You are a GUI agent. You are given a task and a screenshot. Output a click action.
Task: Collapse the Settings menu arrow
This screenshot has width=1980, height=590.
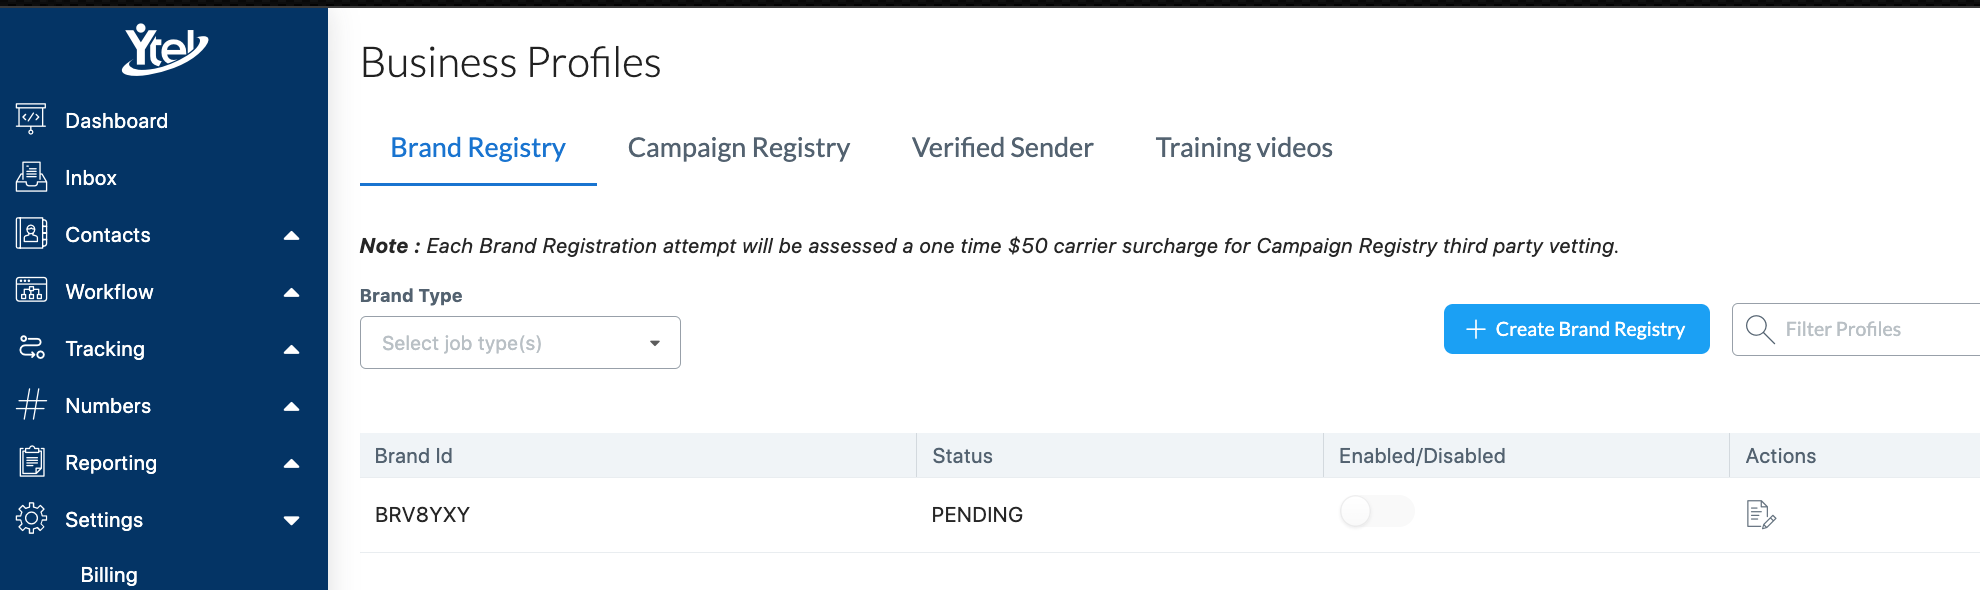292,520
